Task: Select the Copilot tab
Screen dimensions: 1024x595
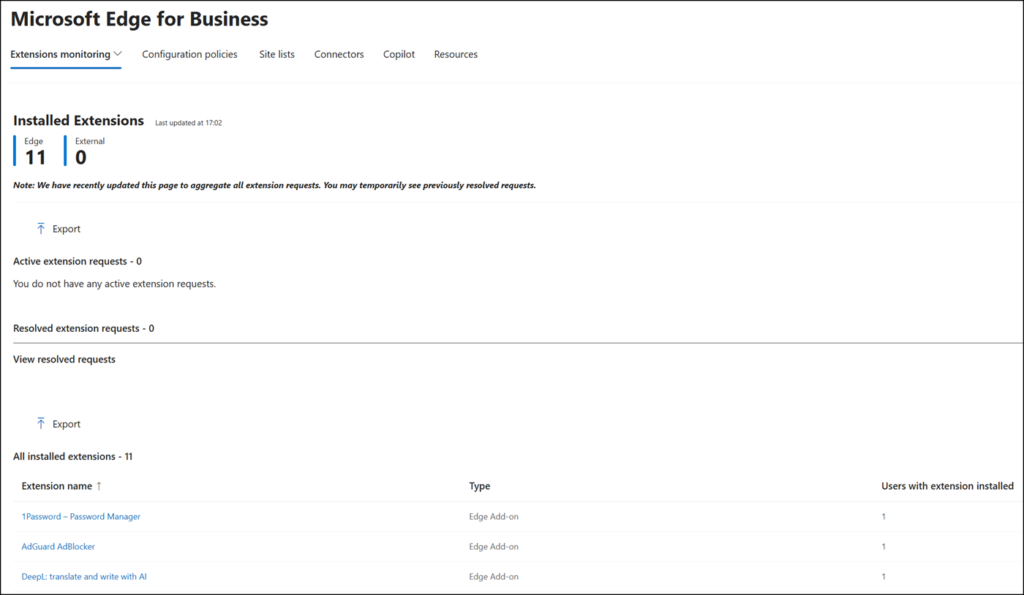Action: pos(399,54)
